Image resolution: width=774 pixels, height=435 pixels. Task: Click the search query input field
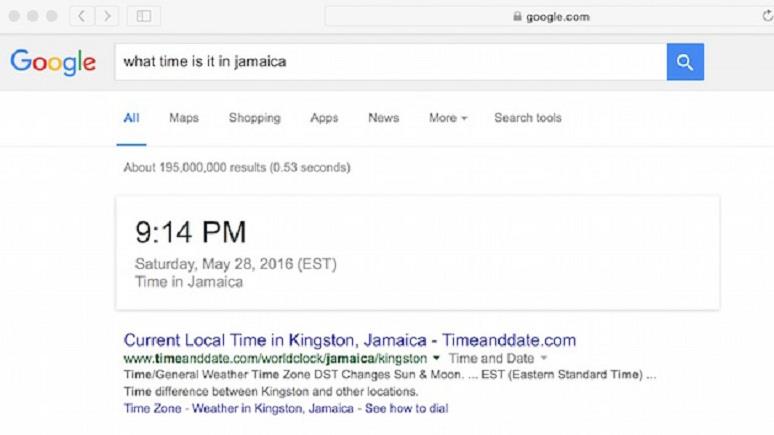click(x=390, y=62)
